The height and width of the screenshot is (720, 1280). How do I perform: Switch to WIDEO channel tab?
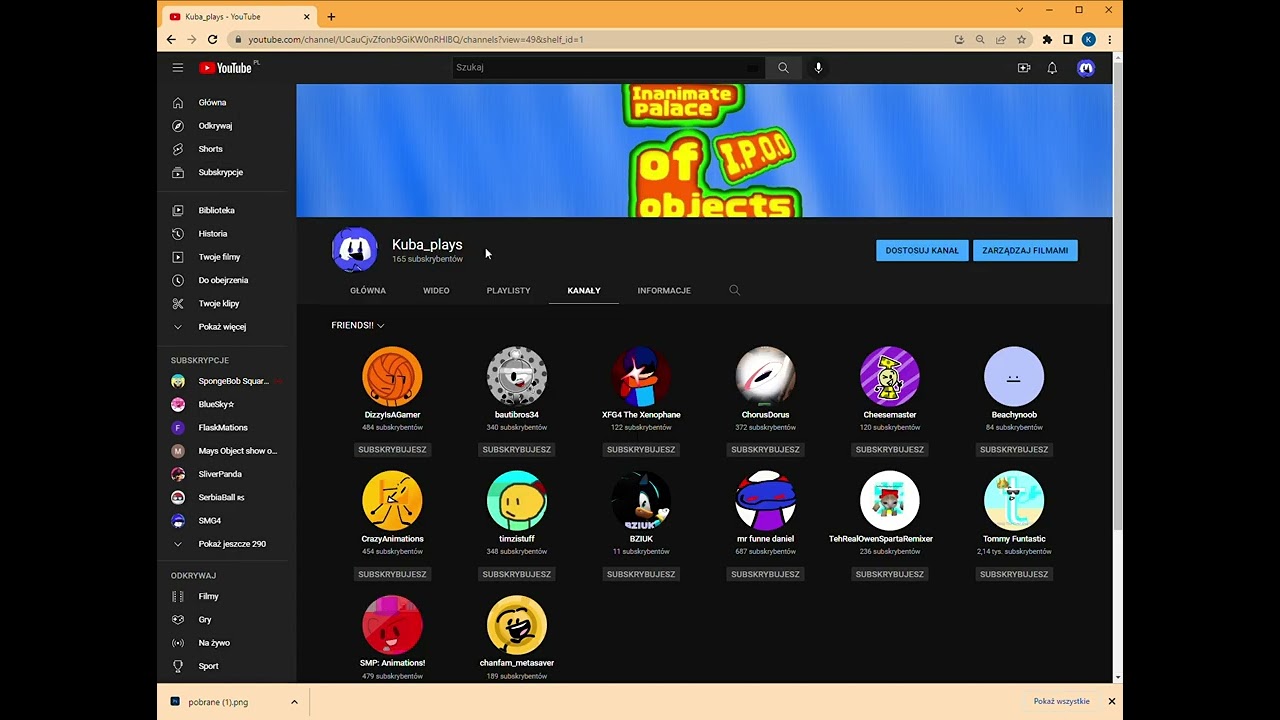436,290
